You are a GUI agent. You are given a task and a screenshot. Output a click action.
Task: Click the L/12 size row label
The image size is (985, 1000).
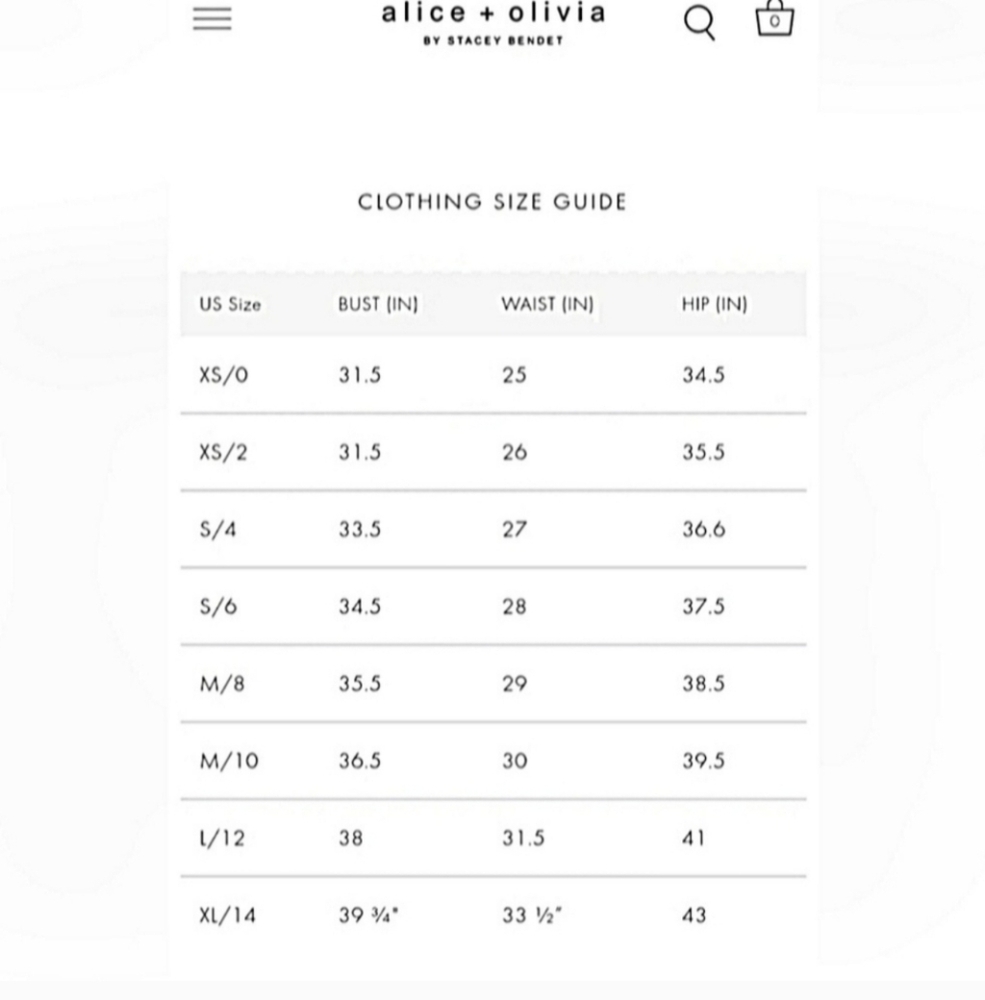pos(222,838)
